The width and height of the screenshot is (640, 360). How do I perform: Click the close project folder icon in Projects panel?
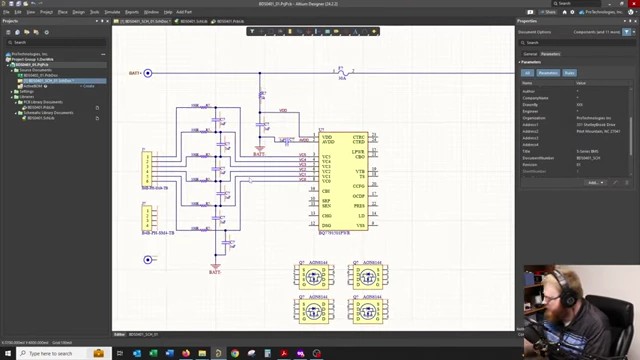coord(36,32)
